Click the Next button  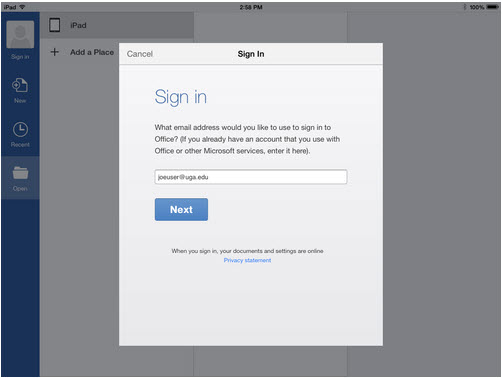[x=181, y=209]
